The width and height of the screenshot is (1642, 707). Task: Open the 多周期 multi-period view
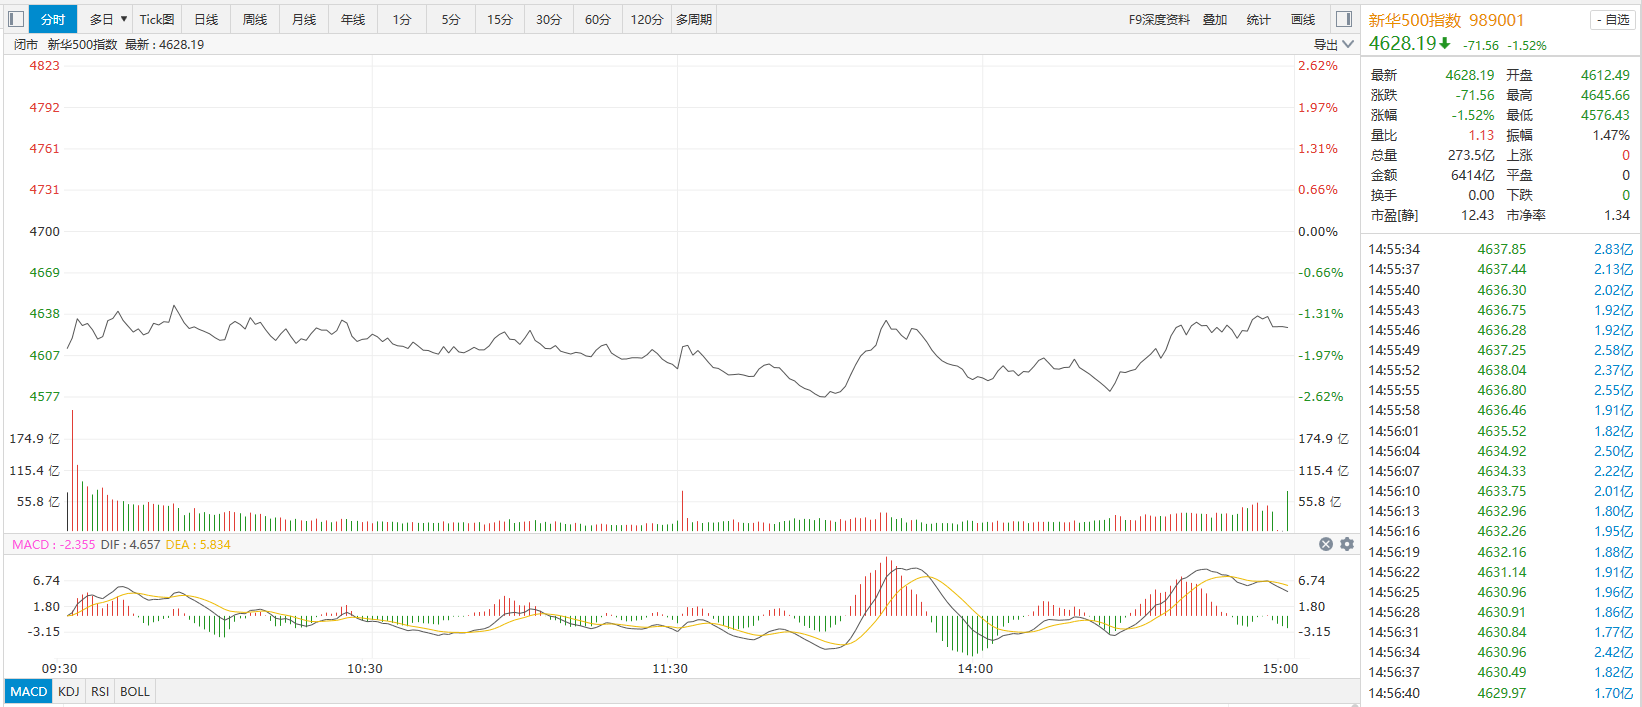click(x=694, y=19)
